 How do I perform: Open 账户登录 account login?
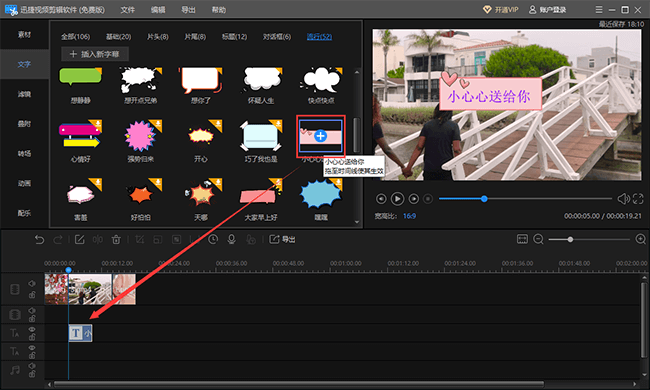(548, 10)
